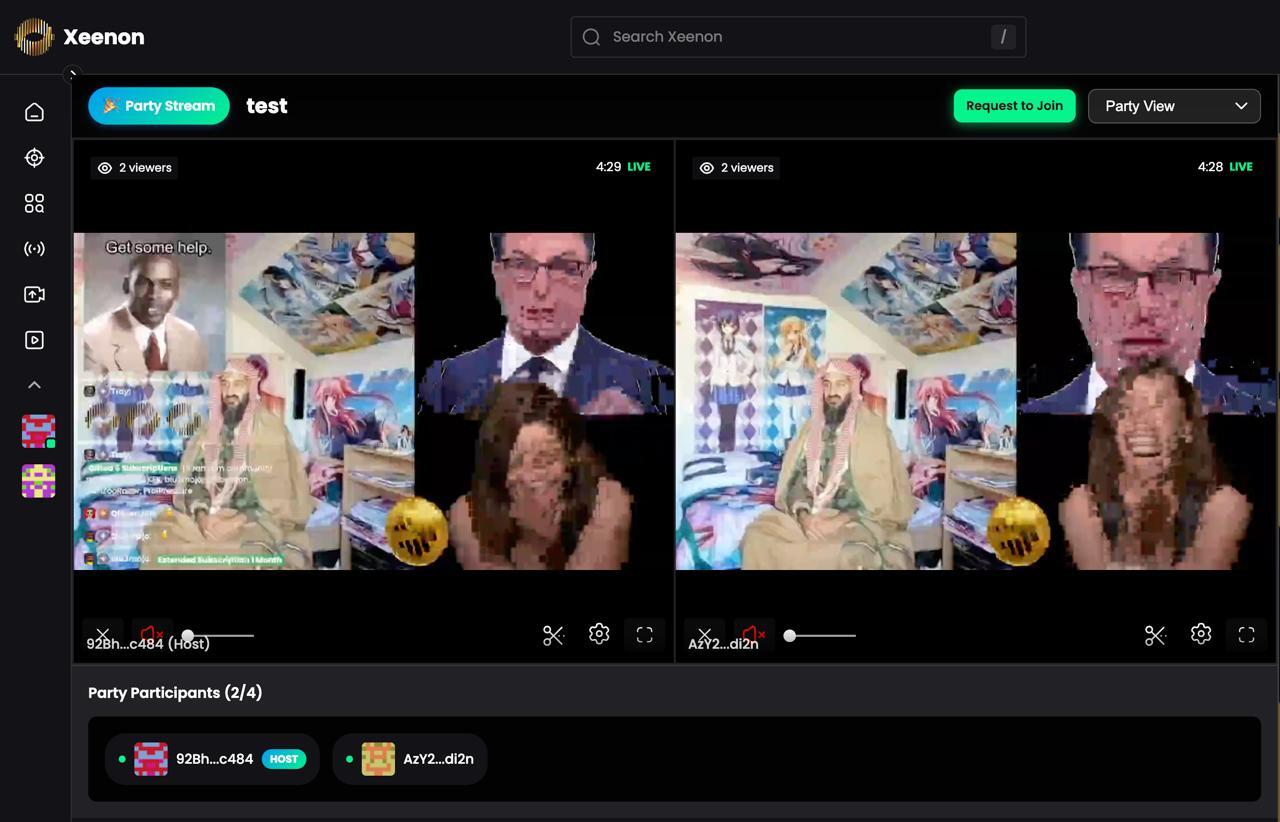Open settings gear on AzY2...di2n stream

(1201, 634)
